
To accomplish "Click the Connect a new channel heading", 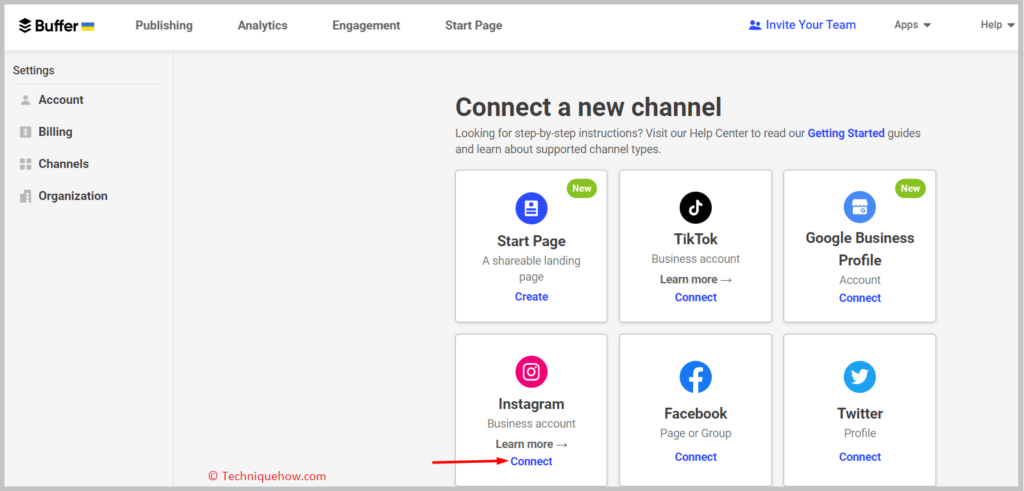I will (588, 107).
